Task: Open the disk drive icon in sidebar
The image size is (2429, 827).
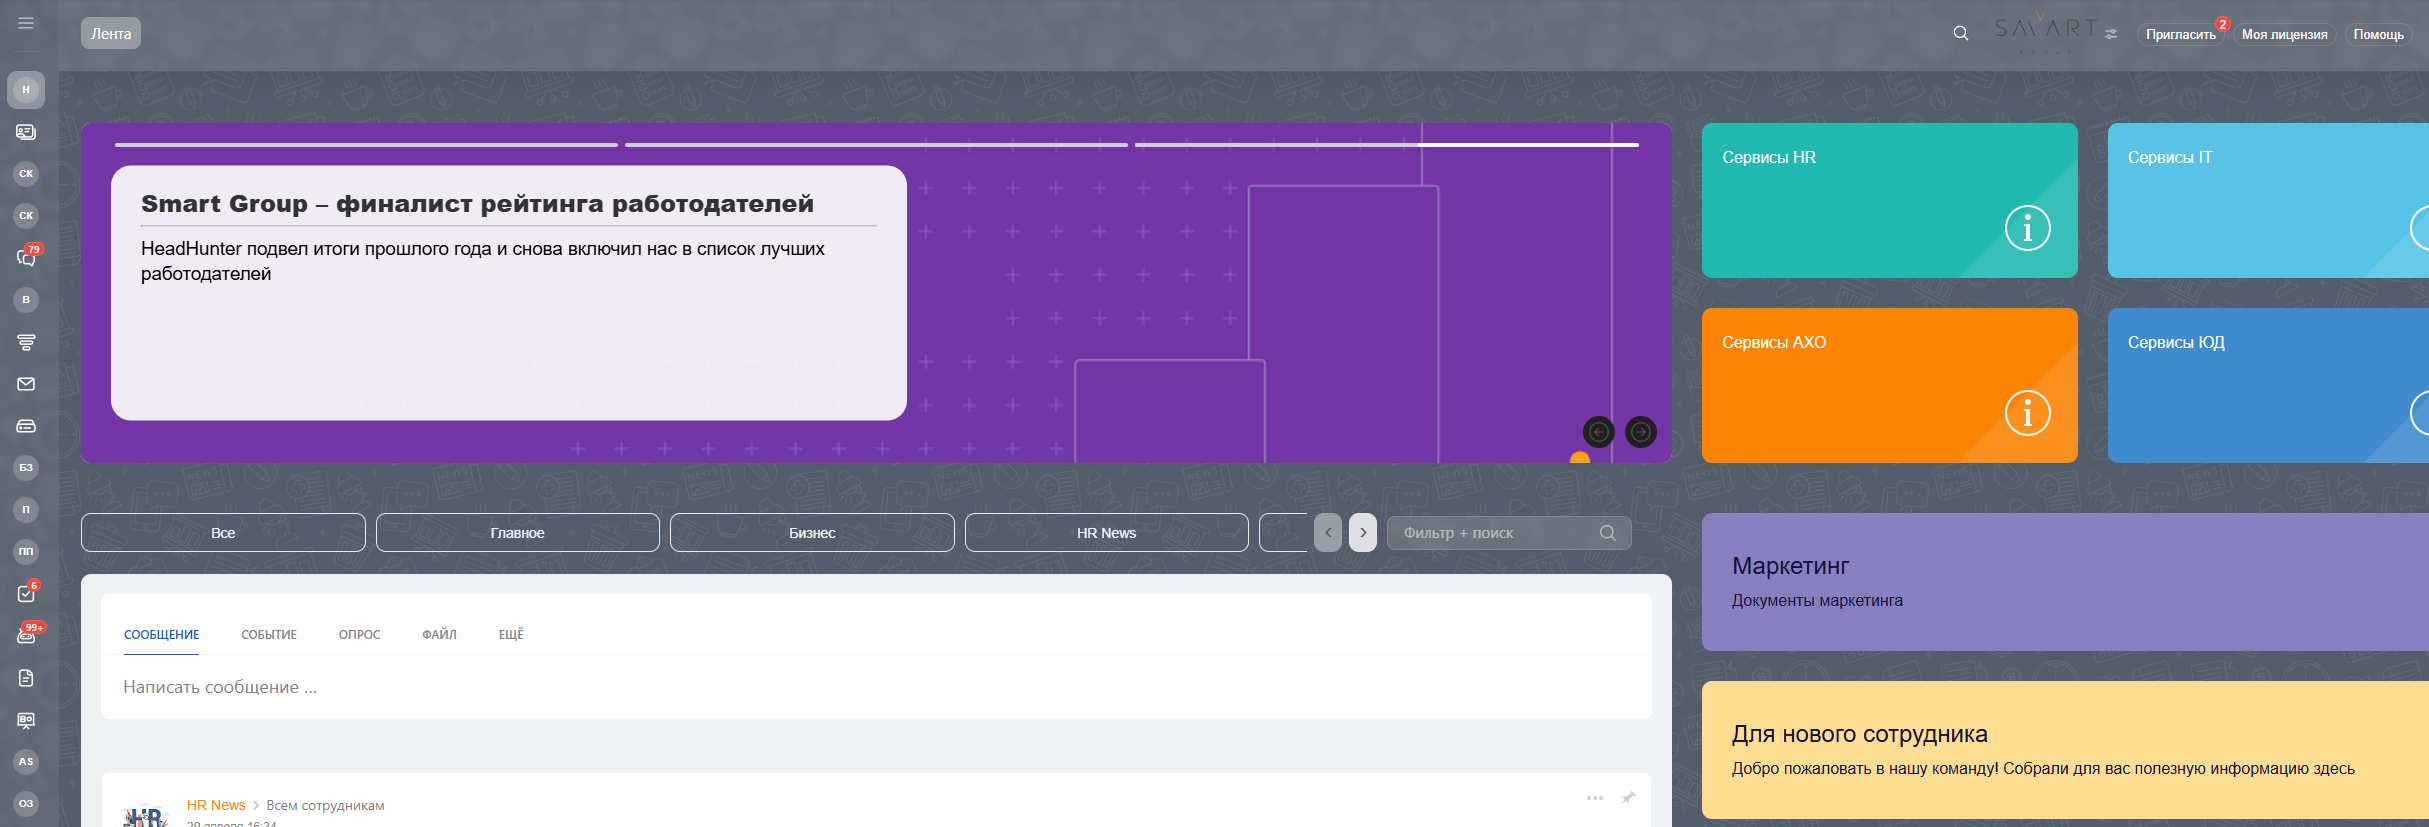Action: pos(26,426)
